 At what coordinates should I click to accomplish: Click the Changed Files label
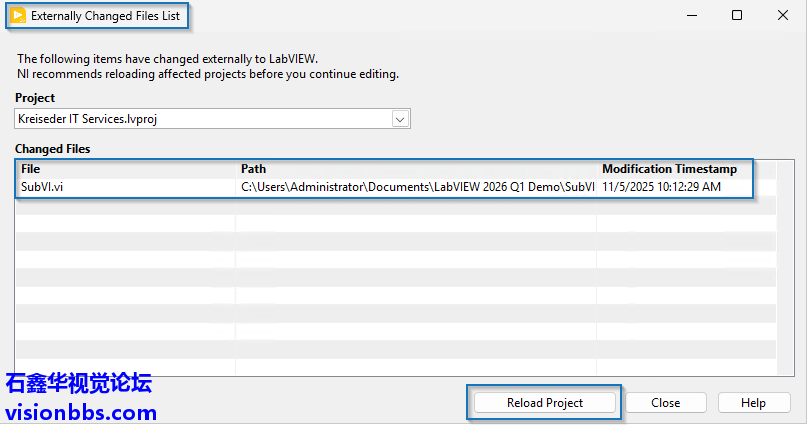click(52, 149)
